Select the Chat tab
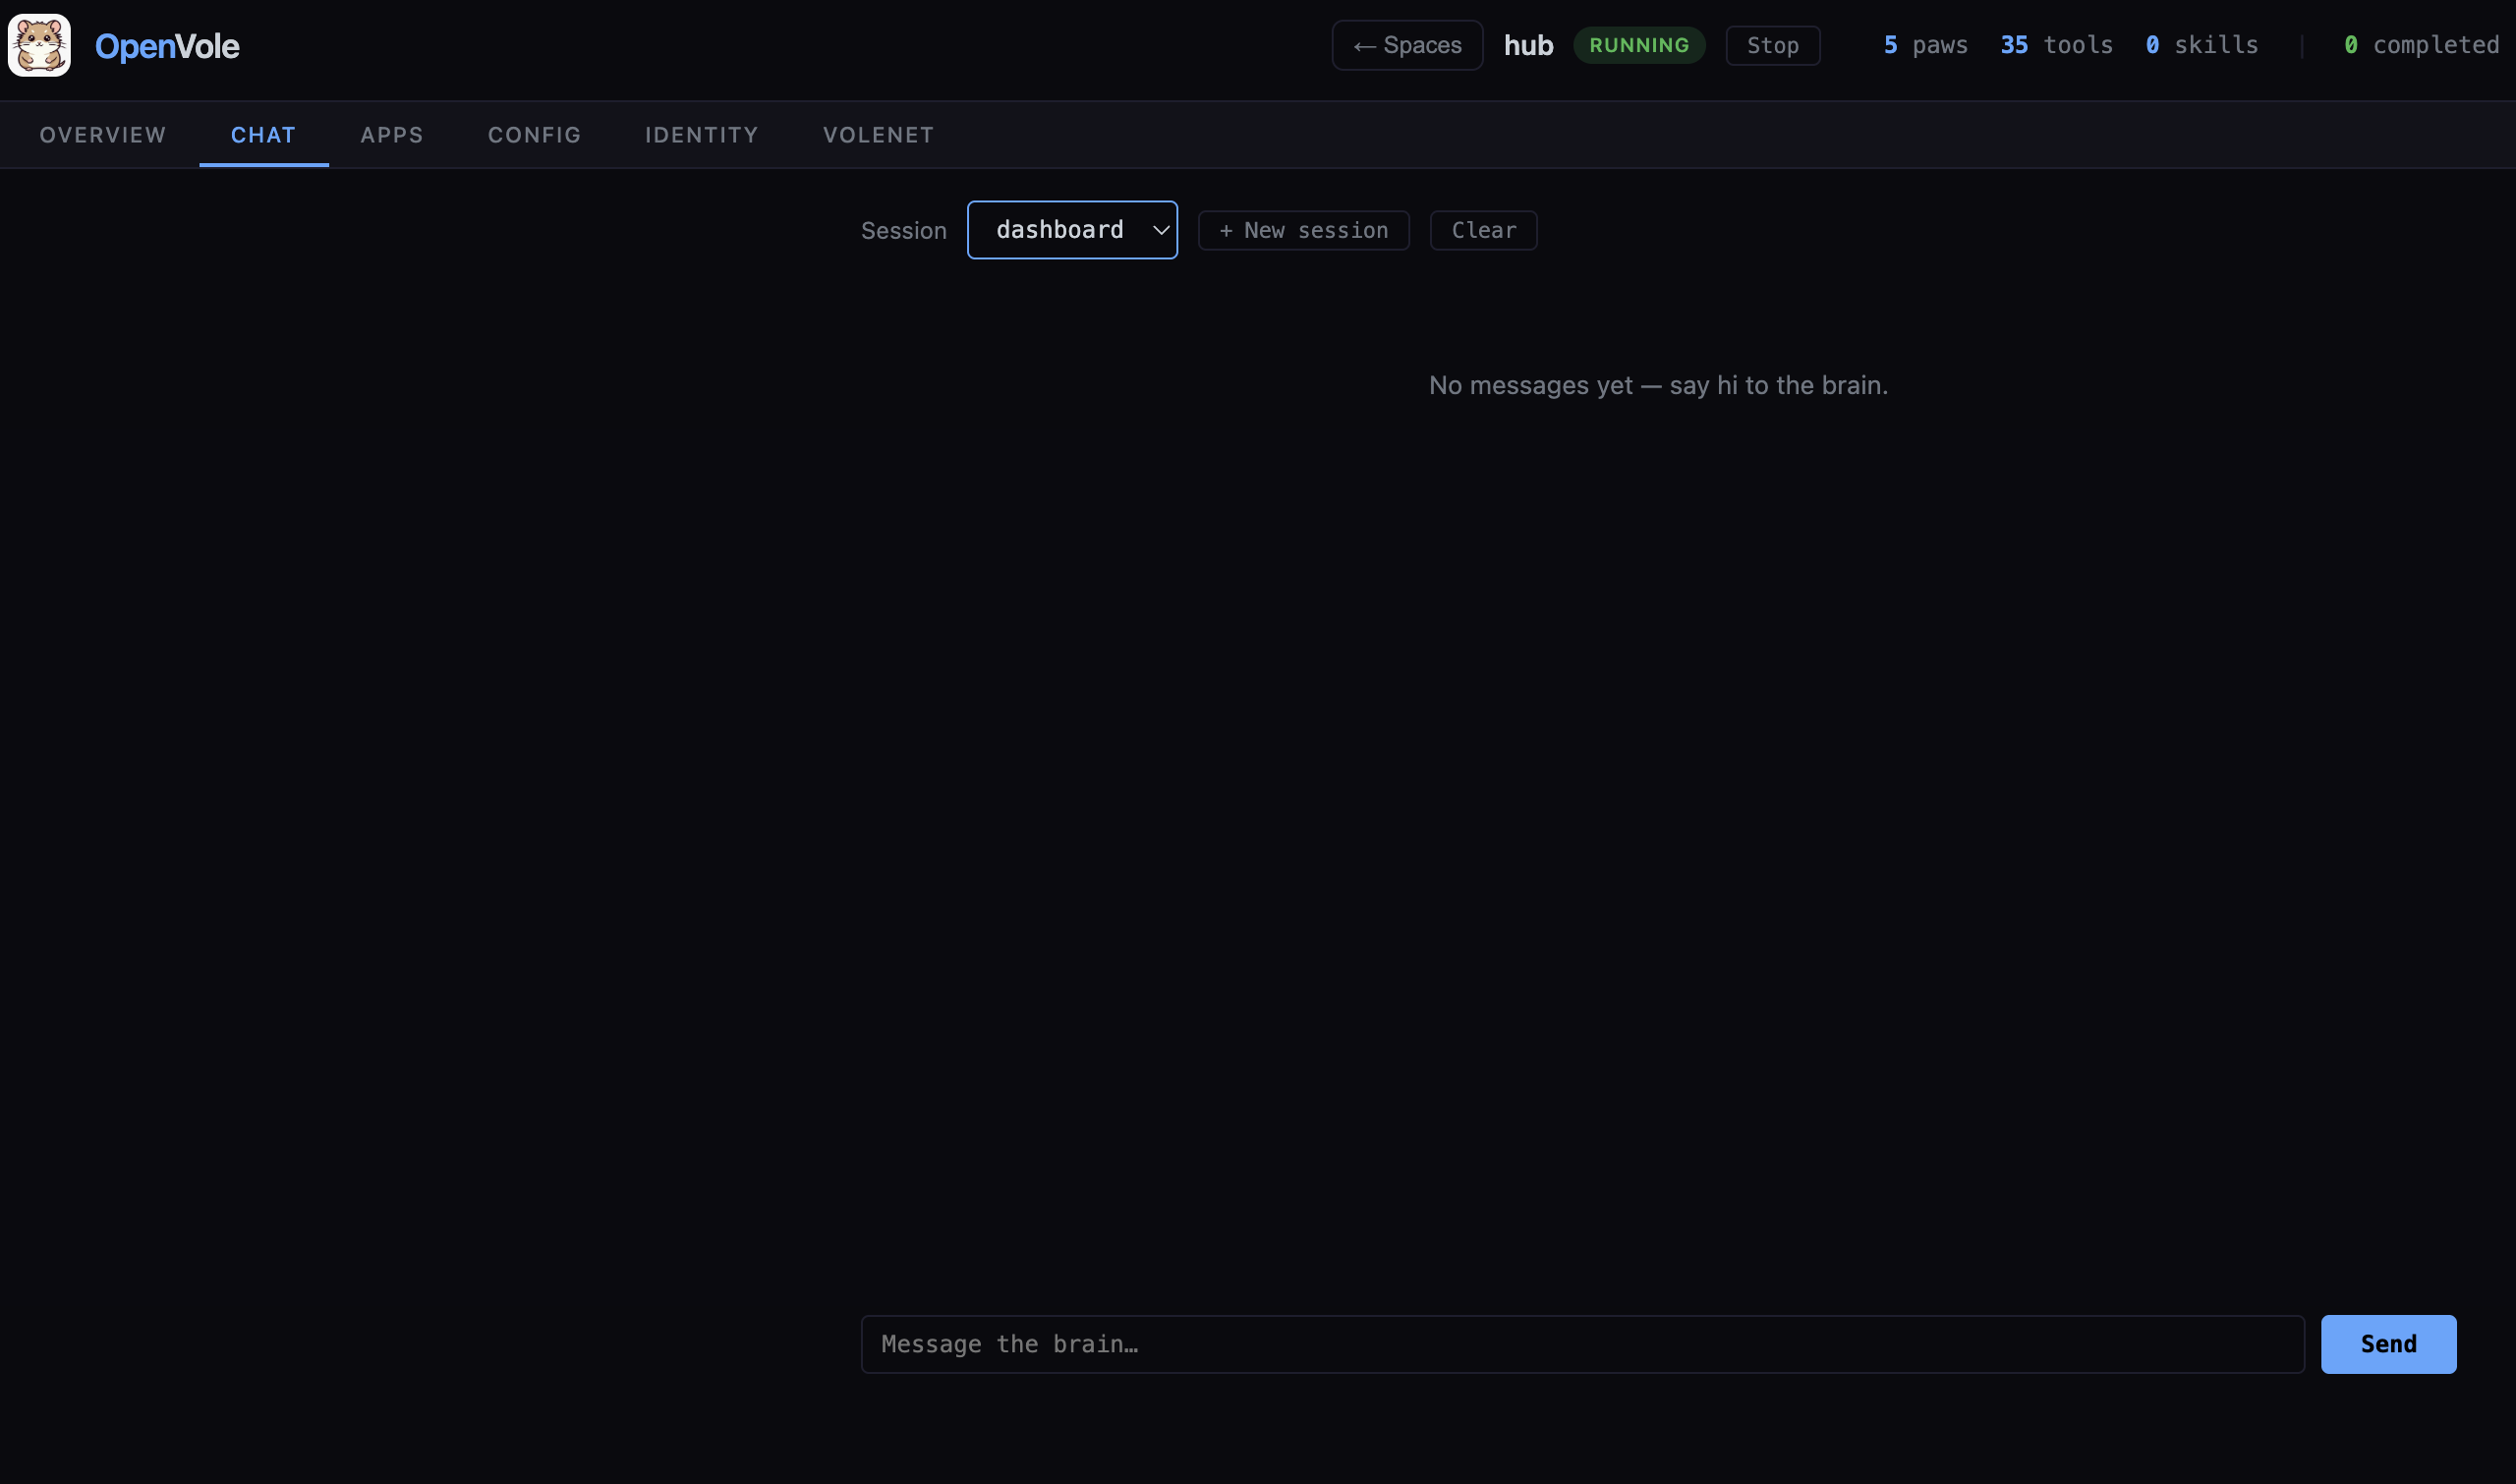 click(264, 135)
